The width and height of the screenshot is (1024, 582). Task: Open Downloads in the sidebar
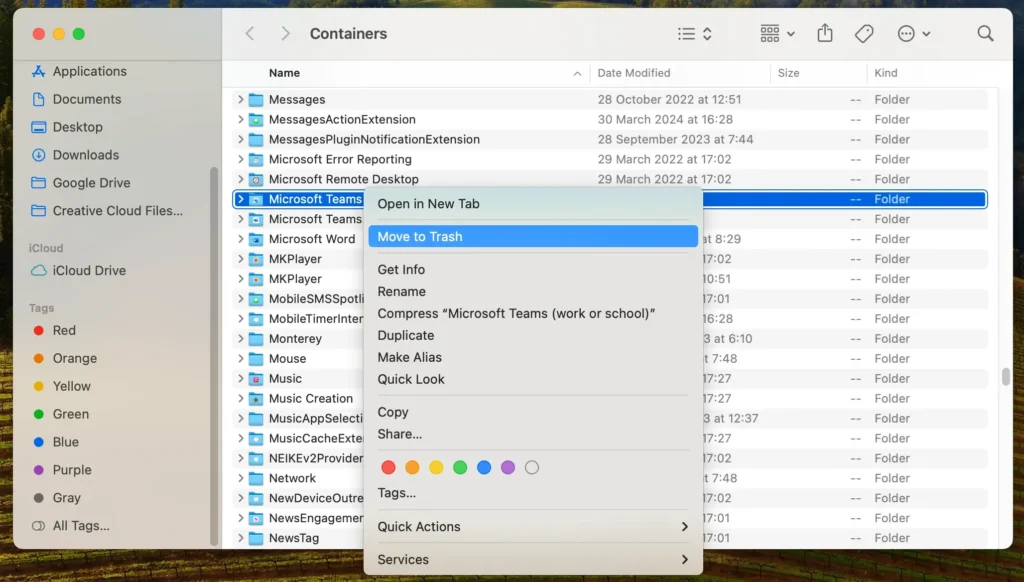coord(75,155)
